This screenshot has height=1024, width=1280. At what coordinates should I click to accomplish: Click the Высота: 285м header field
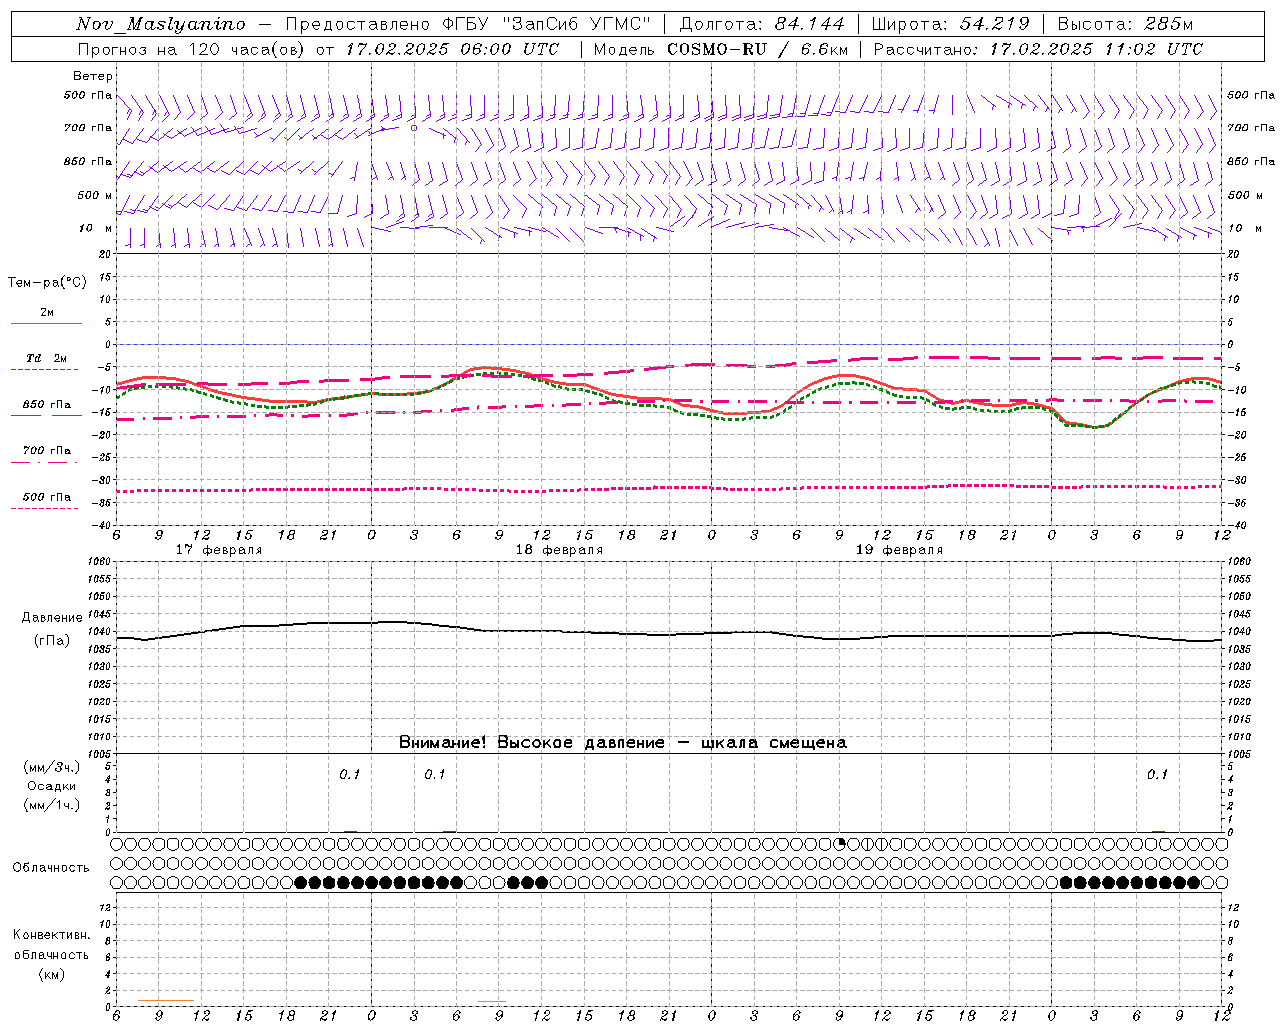[x=1125, y=24]
